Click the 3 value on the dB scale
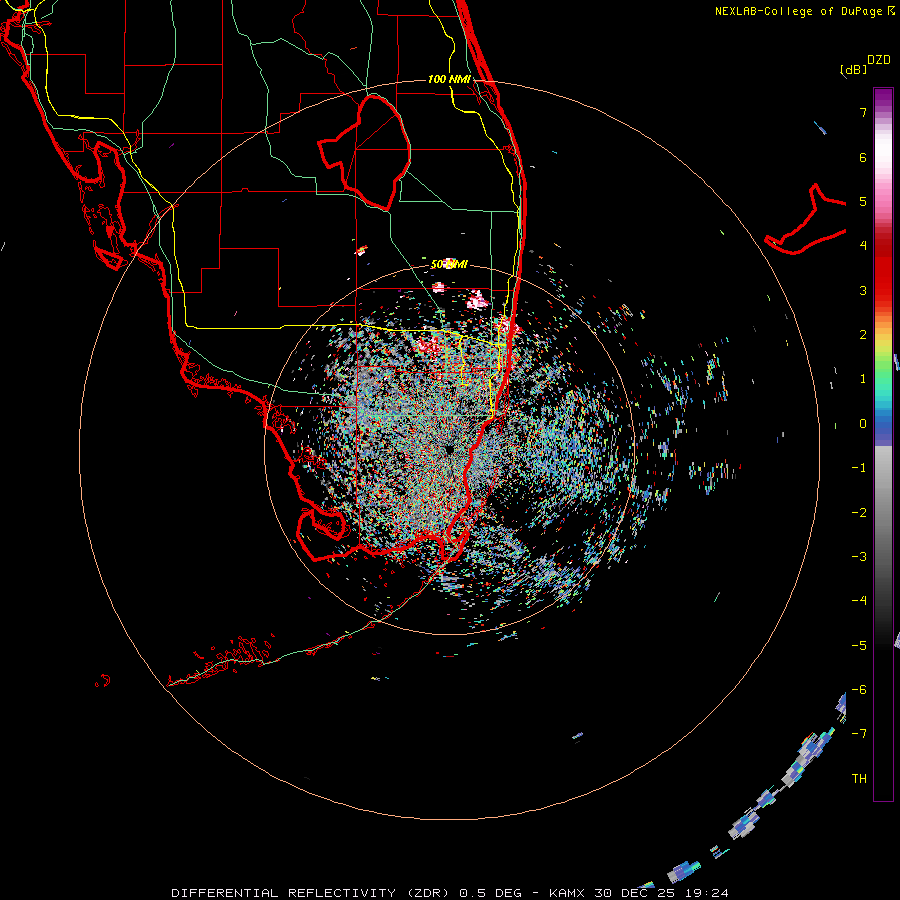Screen dimensions: 900x900 tap(863, 290)
